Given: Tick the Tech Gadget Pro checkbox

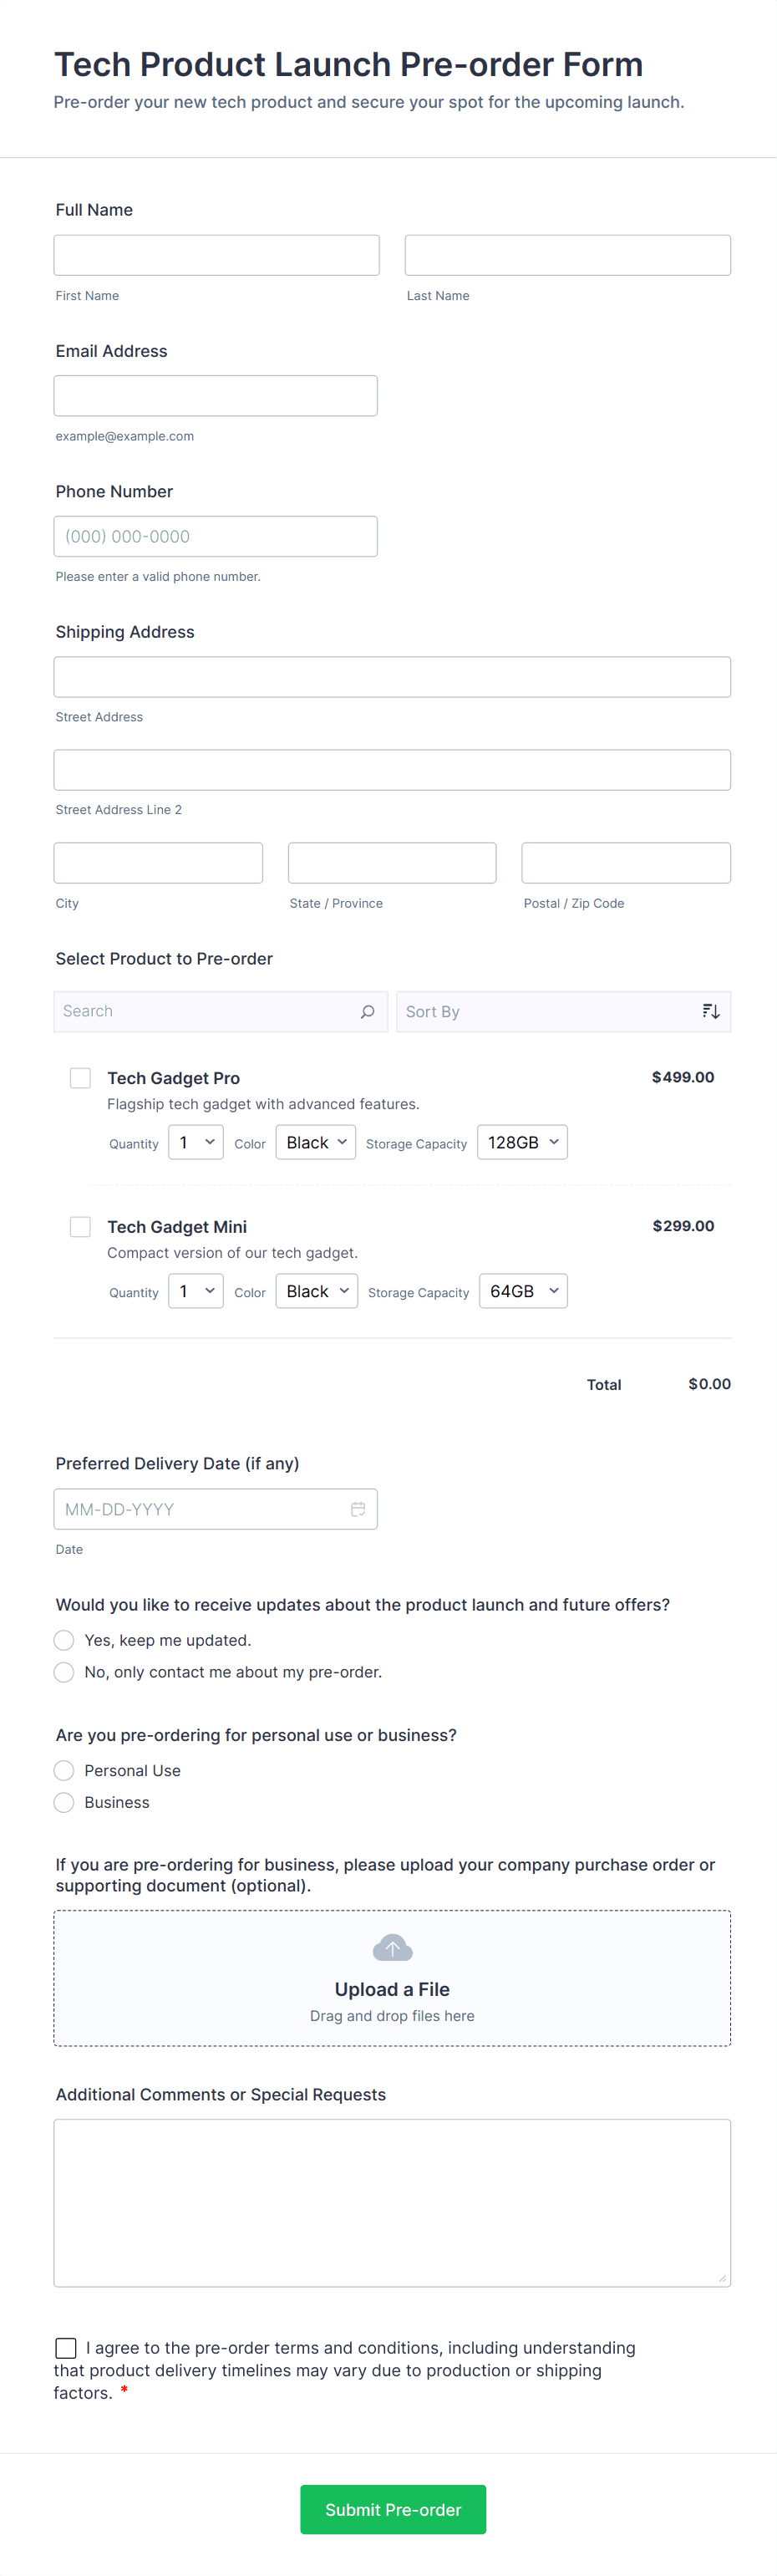Looking at the screenshot, I should (x=81, y=1077).
